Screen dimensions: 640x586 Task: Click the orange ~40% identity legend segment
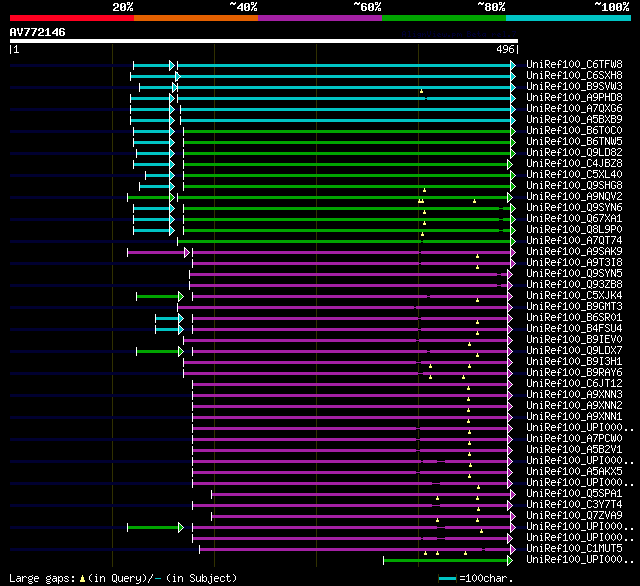(196, 18)
